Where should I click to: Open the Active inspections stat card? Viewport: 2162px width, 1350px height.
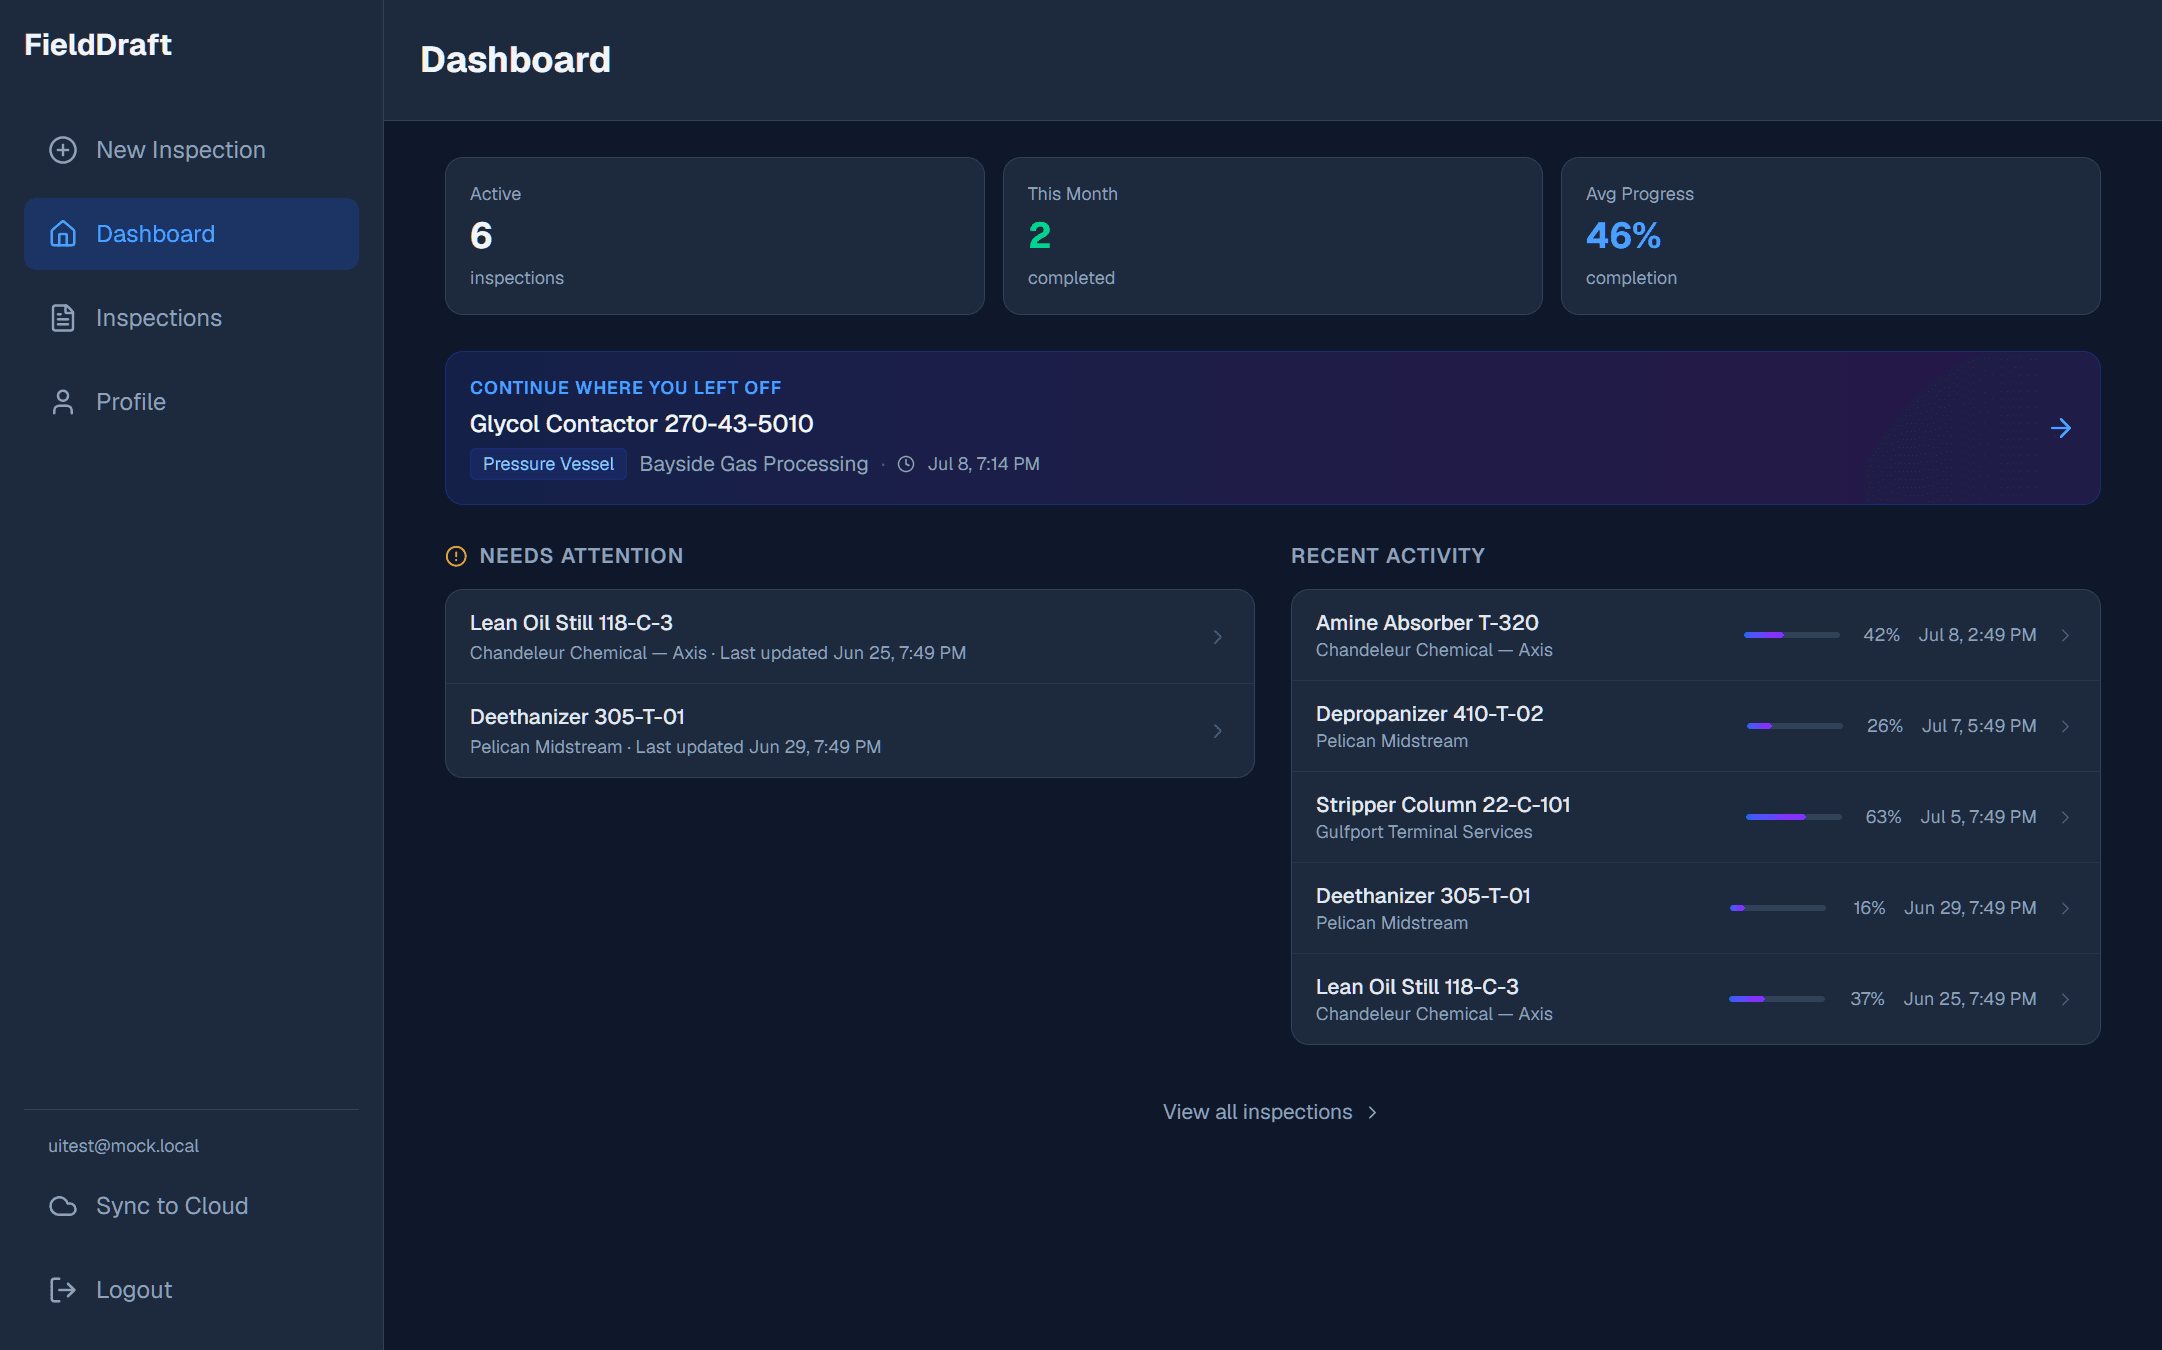tap(715, 236)
